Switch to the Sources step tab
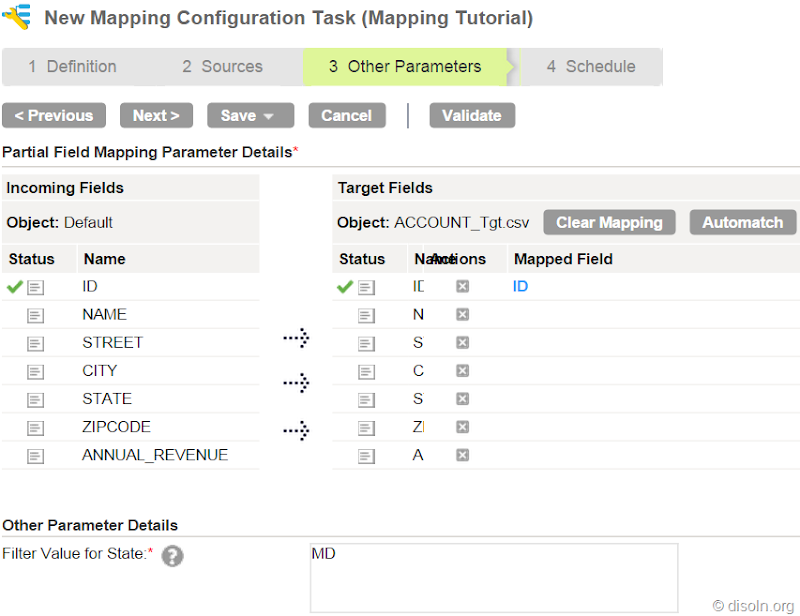Screen dimensions: 800x616 (222, 67)
